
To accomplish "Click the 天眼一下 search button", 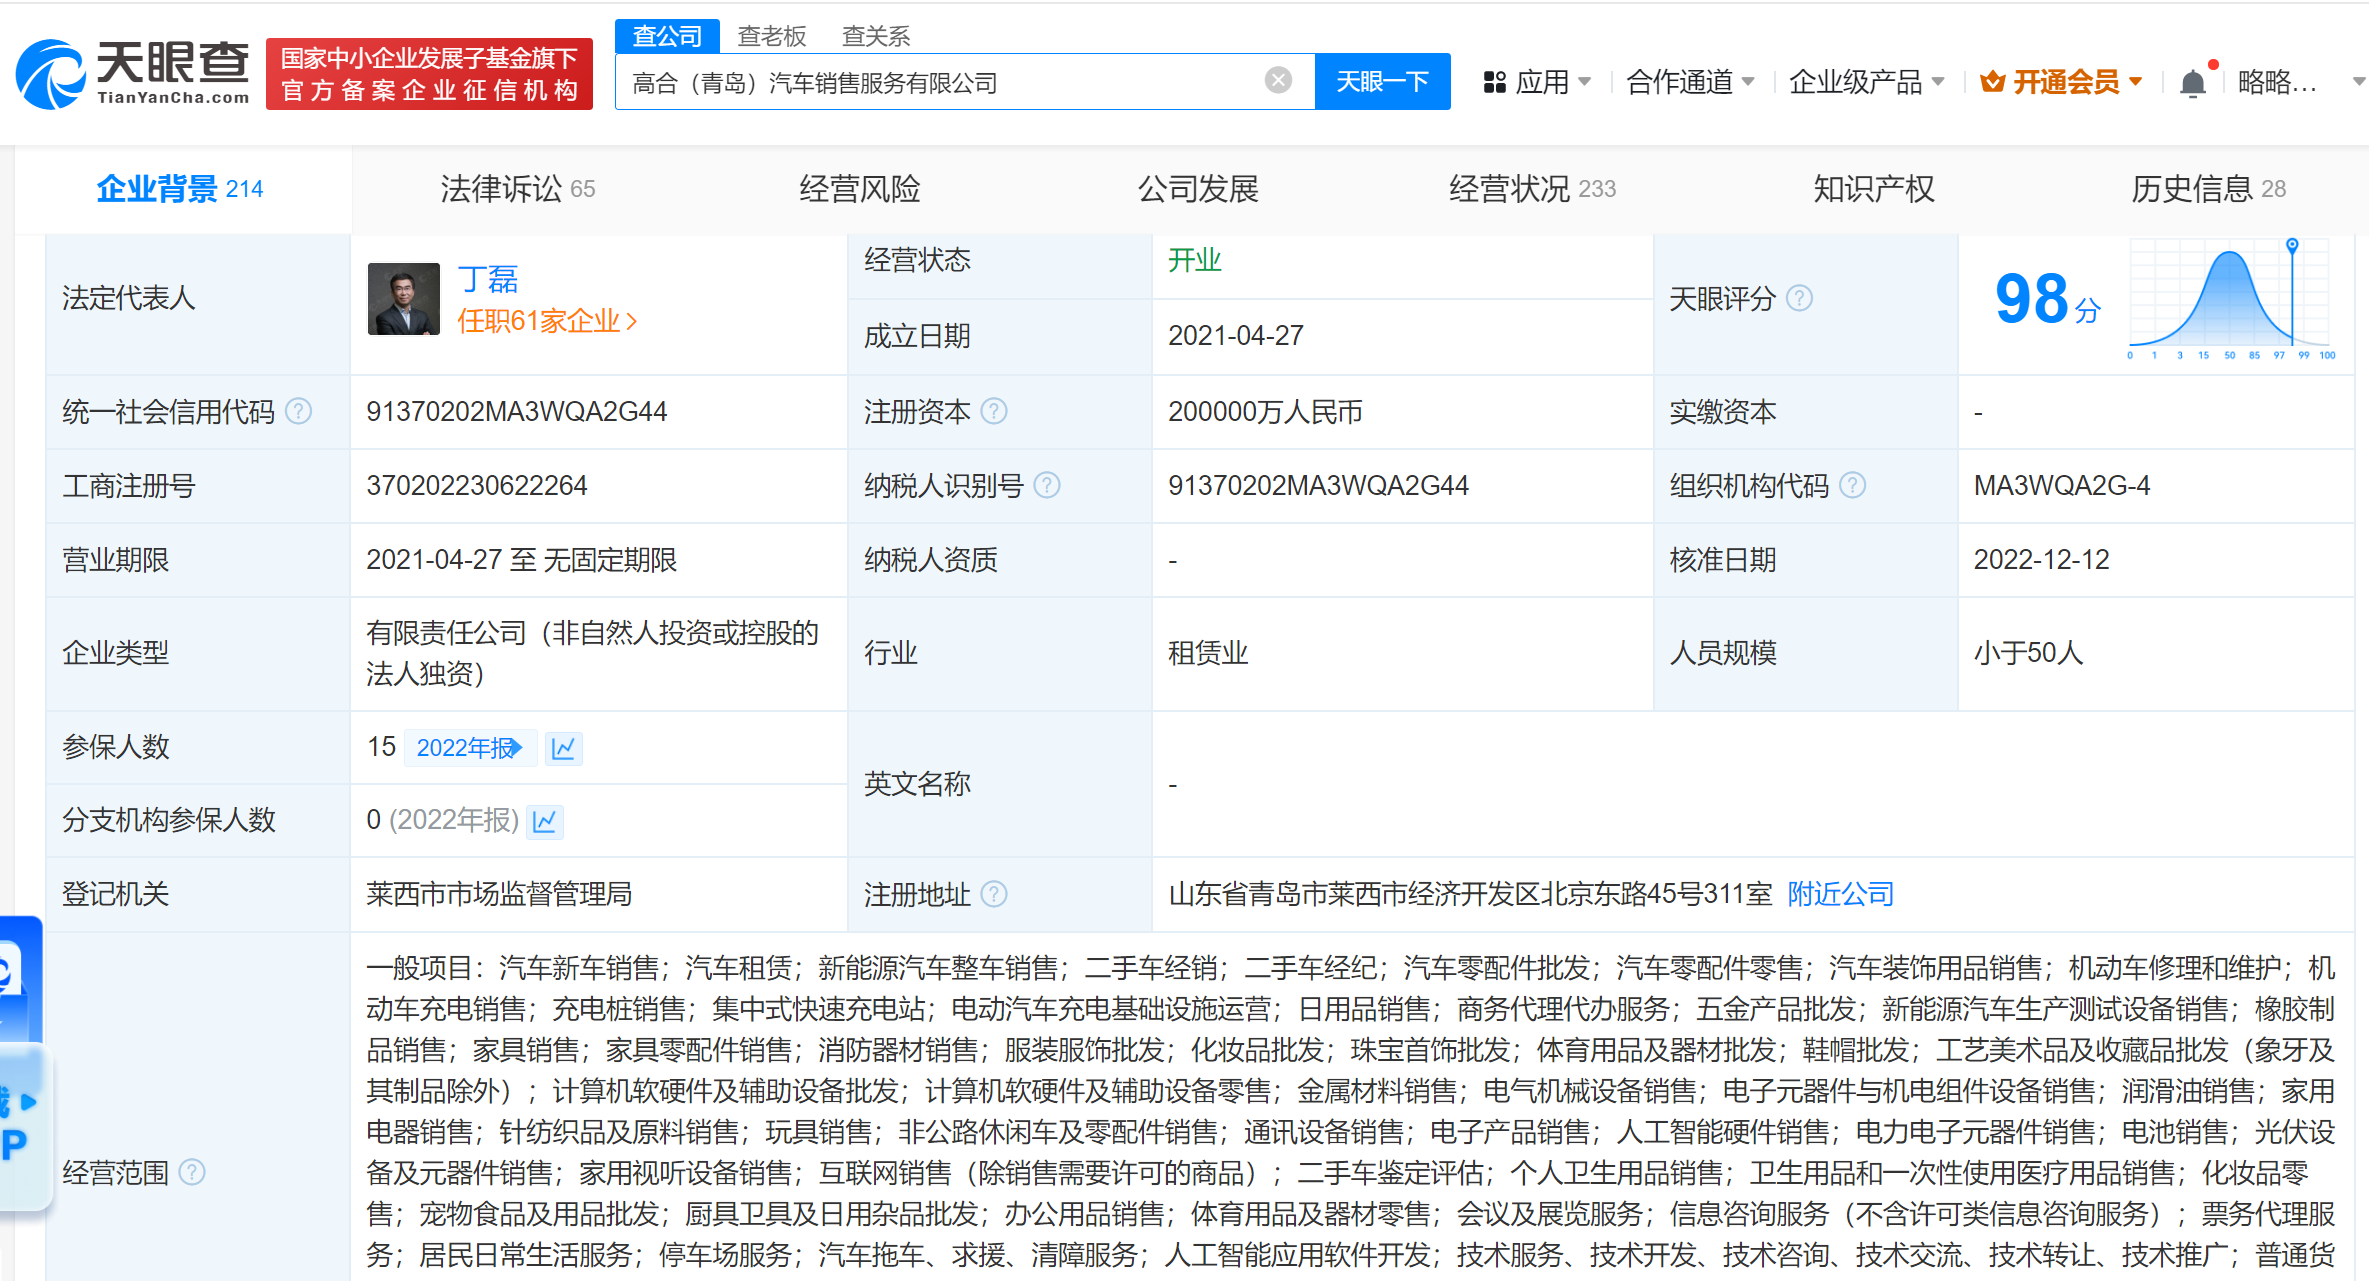I will [x=1382, y=81].
